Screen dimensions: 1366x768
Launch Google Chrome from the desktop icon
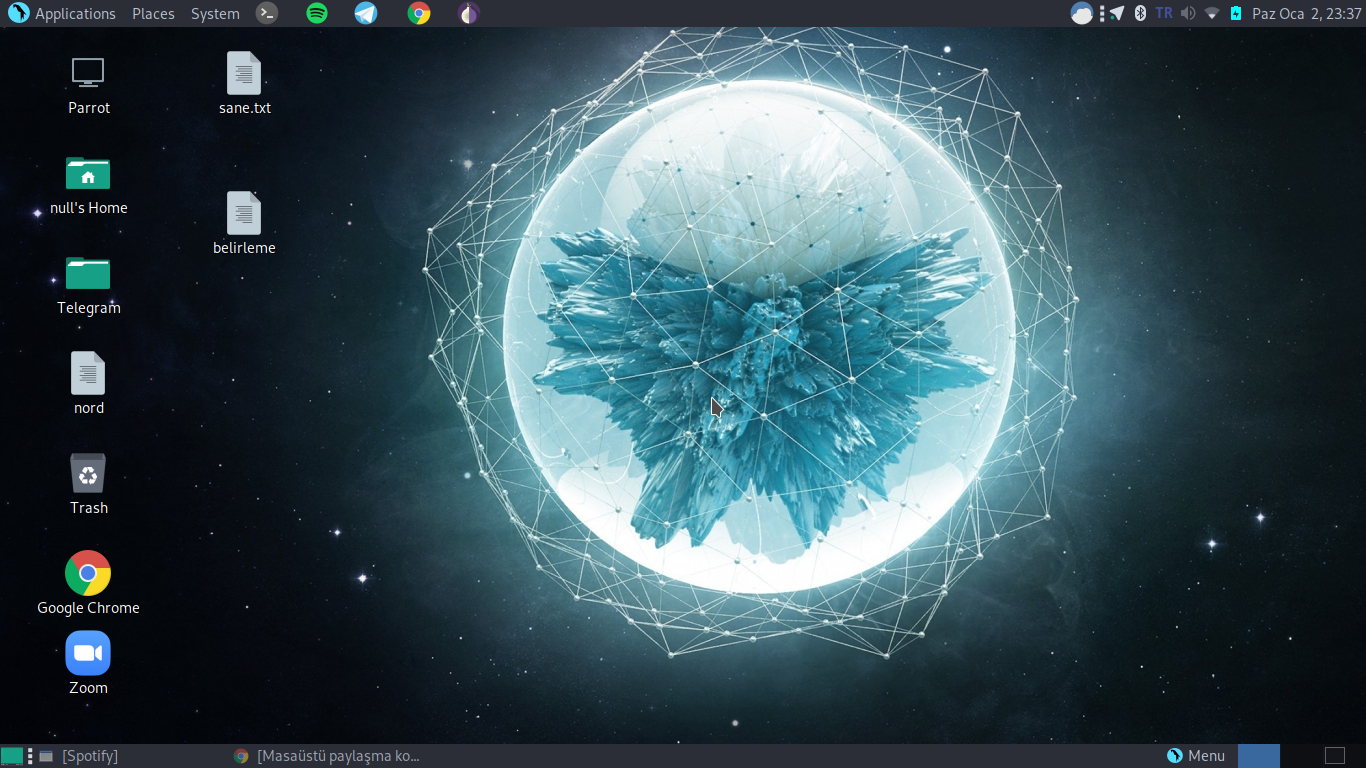click(88, 573)
